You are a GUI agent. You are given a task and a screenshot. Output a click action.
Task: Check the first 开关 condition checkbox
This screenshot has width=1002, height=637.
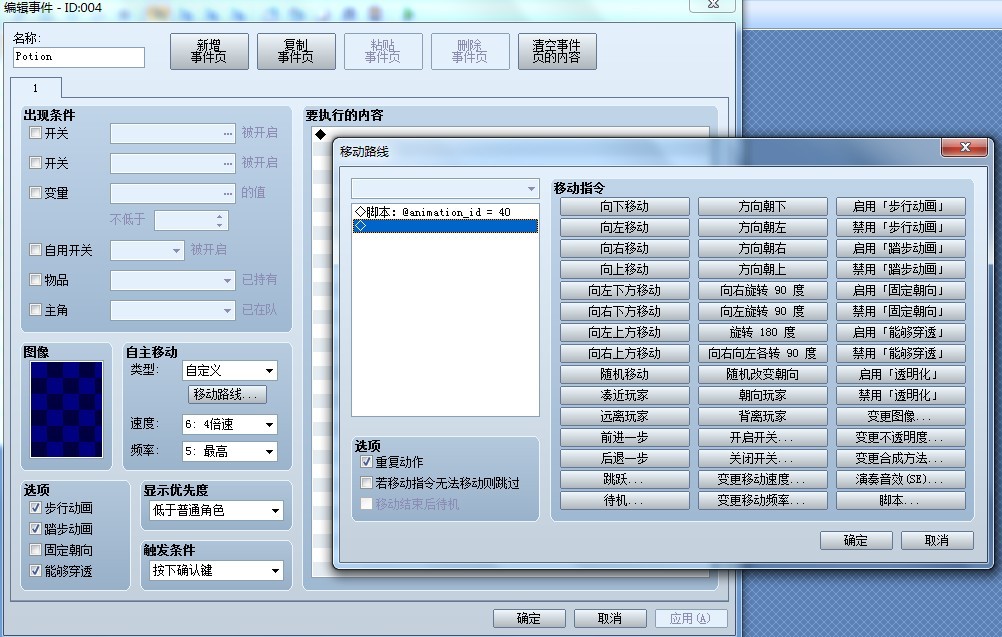[36, 133]
